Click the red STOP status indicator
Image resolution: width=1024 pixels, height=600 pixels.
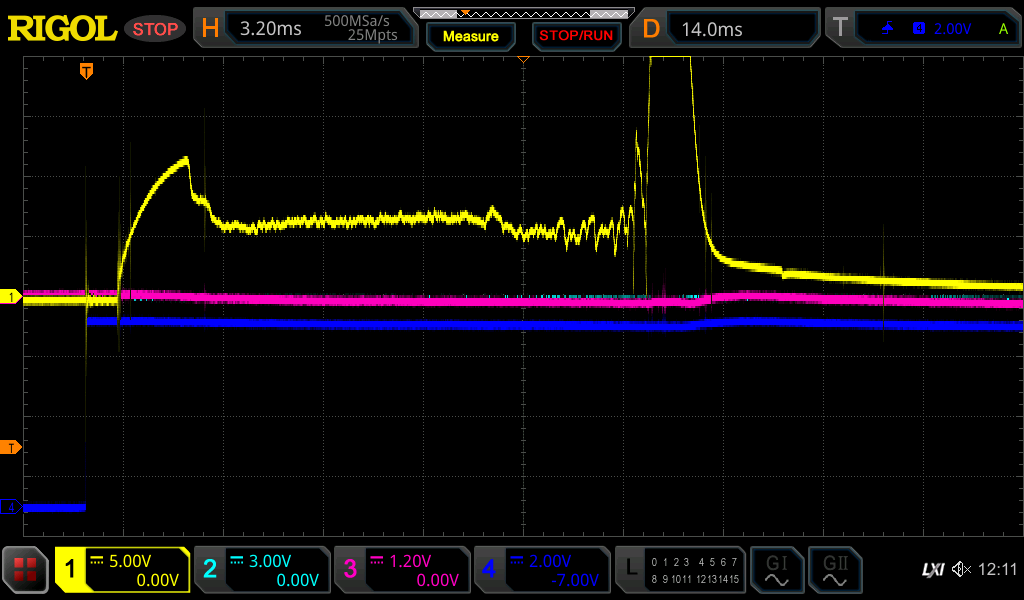pyautogui.click(x=155, y=29)
